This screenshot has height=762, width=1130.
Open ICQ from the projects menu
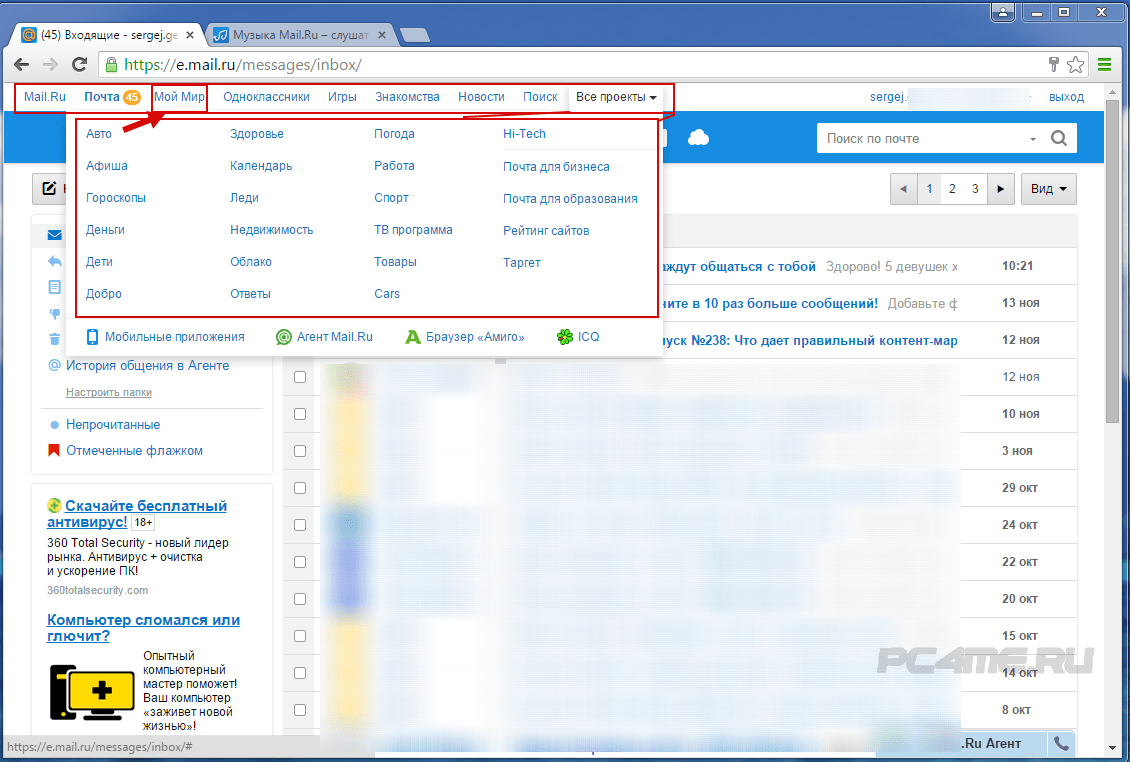point(578,337)
